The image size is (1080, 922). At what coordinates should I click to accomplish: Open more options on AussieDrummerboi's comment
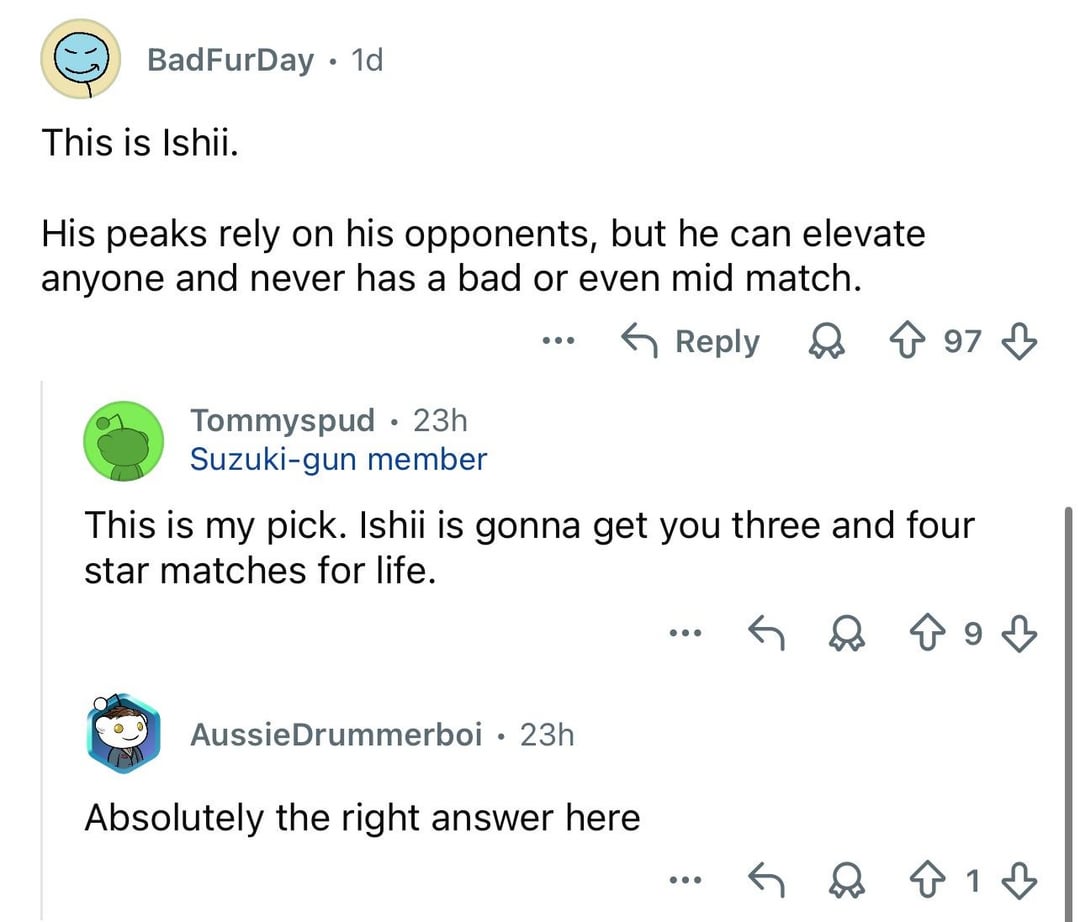click(x=685, y=881)
